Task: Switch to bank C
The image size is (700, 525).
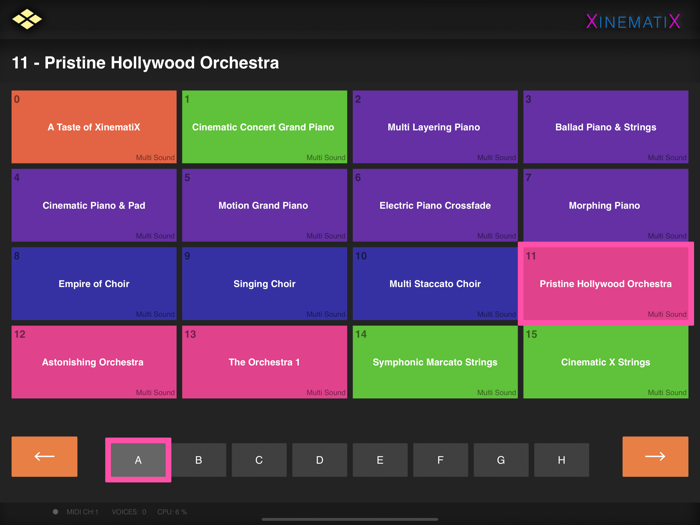Action: pos(259,460)
